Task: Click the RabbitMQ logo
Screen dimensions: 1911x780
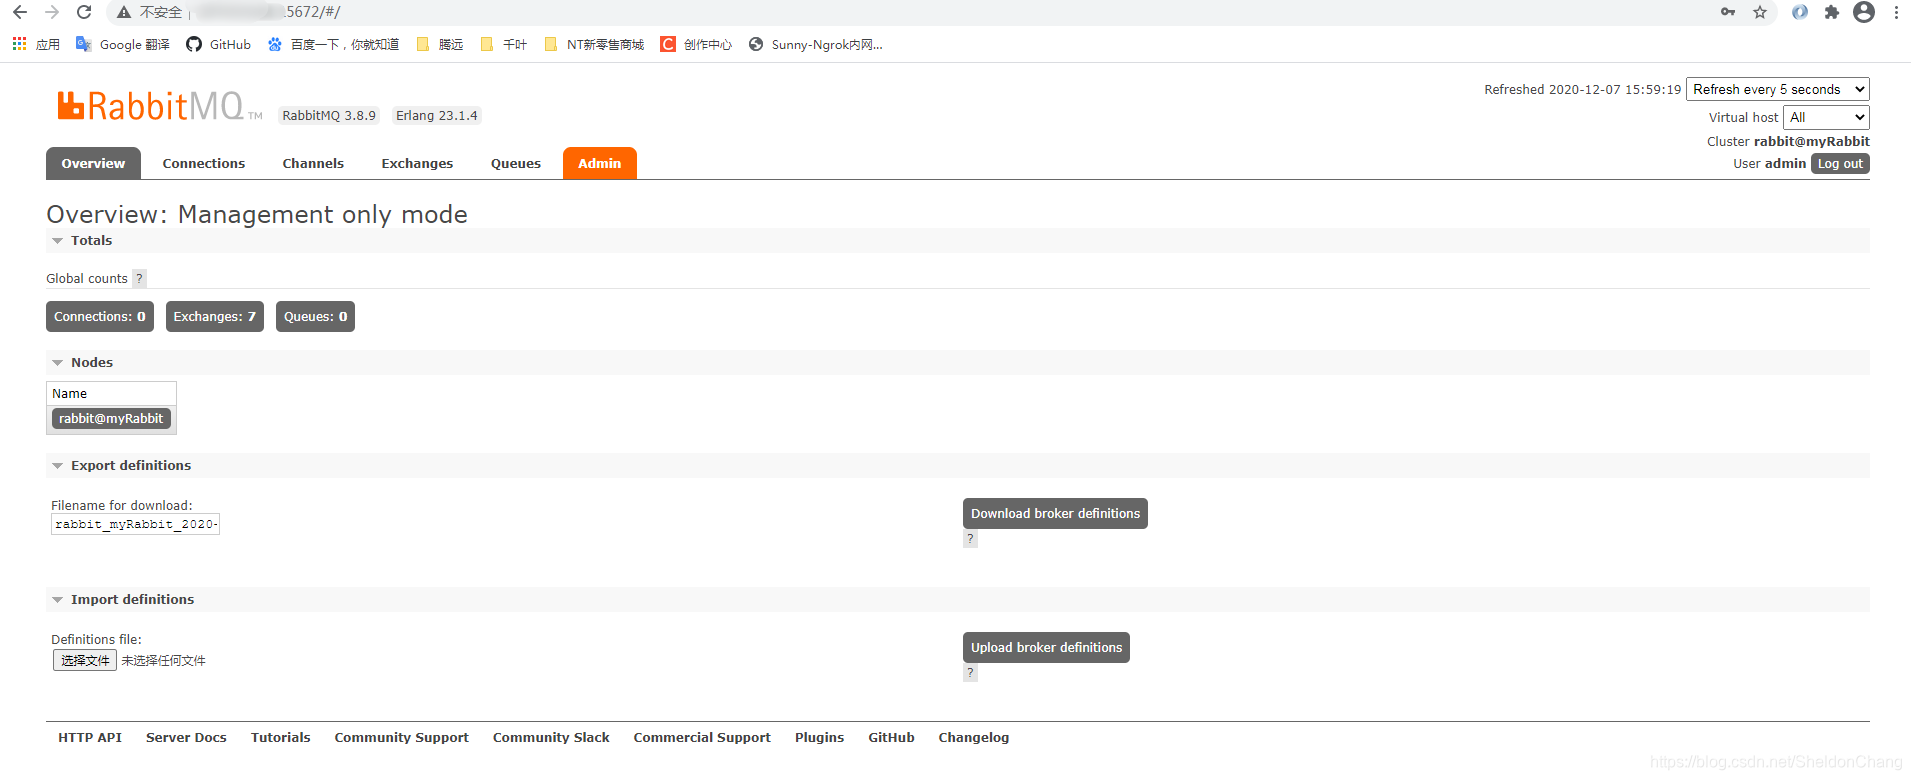Action: point(159,106)
